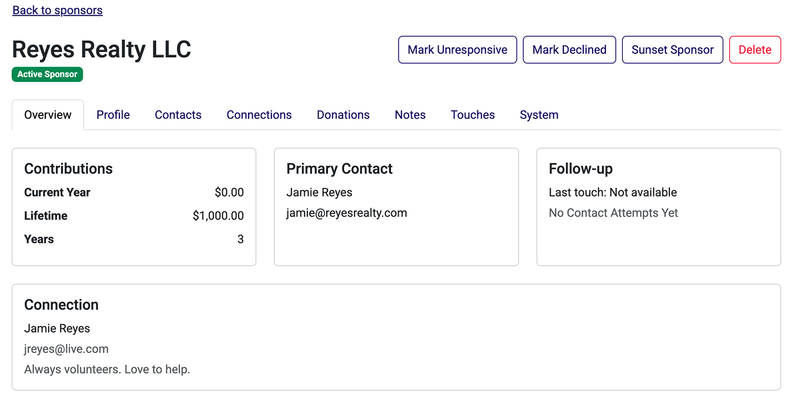Click the jreyes@live.com connection email
This screenshot has width=800, height=400.
click(x=66, y=349)
